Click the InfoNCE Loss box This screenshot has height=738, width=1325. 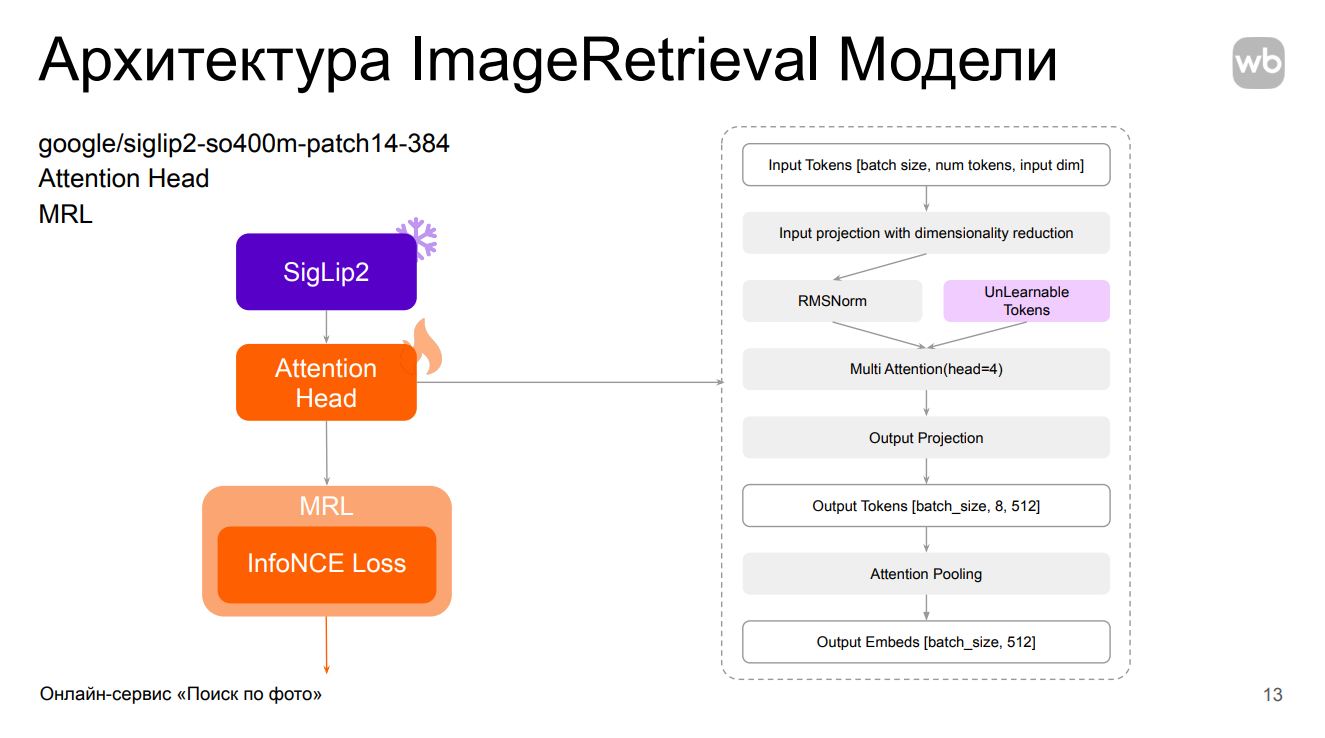[x=327, y=564]
